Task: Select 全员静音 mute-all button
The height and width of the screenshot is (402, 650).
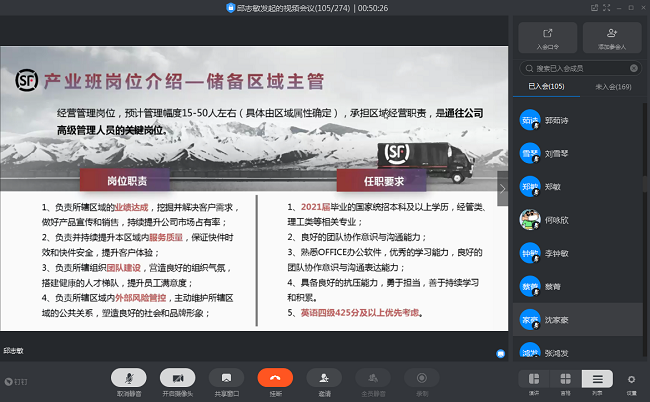Action: [x=373, y=378]
